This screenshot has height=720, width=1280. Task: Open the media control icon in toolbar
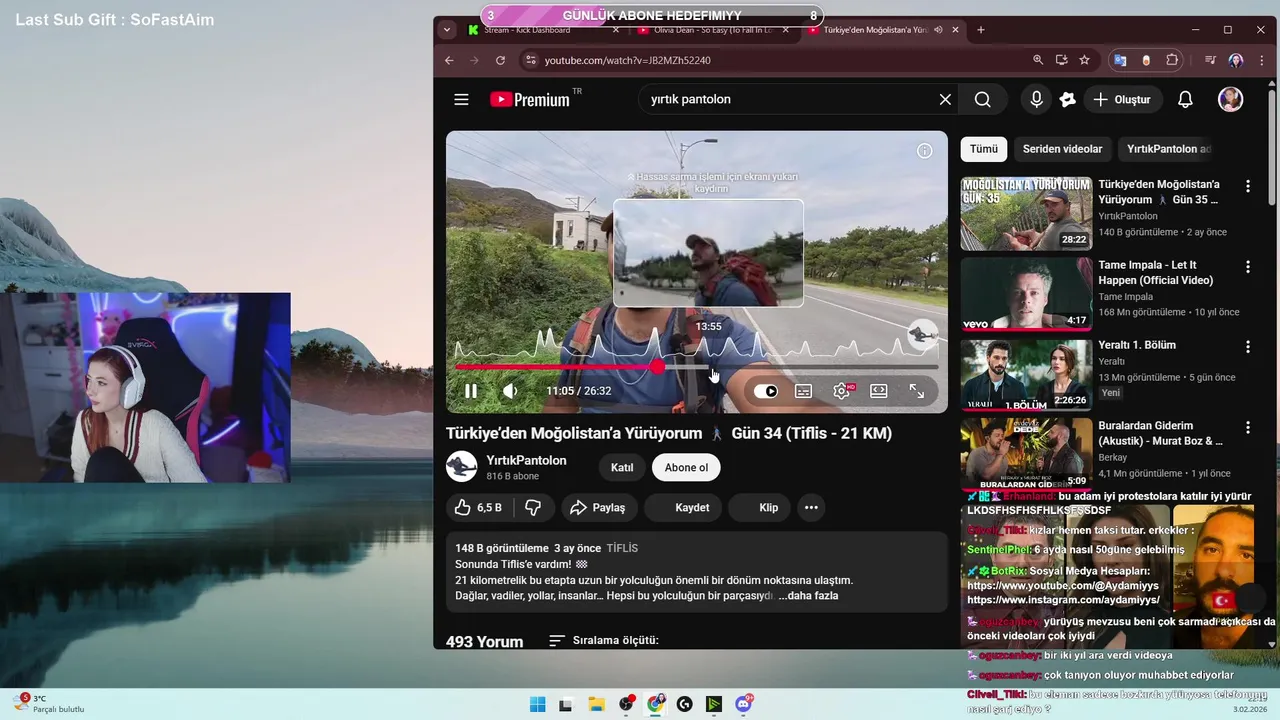1211,60
